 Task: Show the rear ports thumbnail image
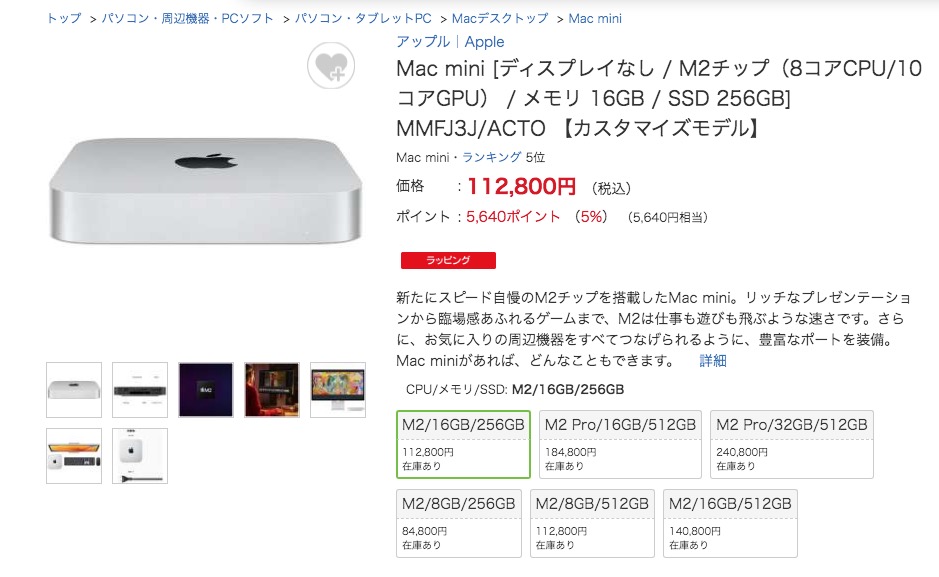pyautogui.click(x=140, y=390)
